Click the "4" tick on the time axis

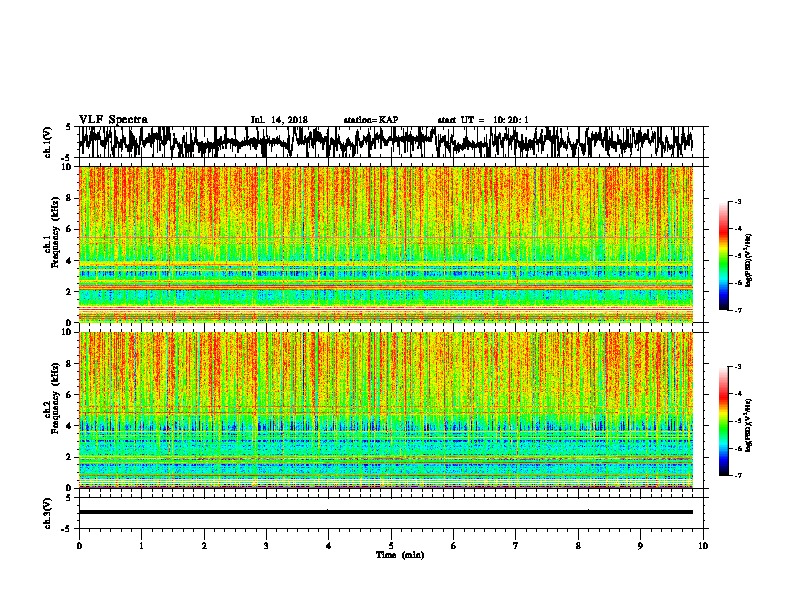(328, 546)
